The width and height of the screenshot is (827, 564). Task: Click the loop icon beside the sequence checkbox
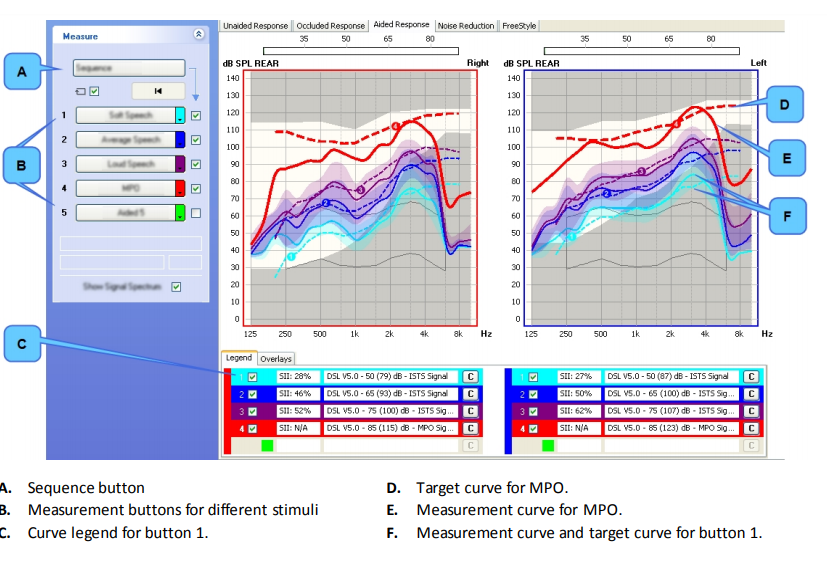80,91
